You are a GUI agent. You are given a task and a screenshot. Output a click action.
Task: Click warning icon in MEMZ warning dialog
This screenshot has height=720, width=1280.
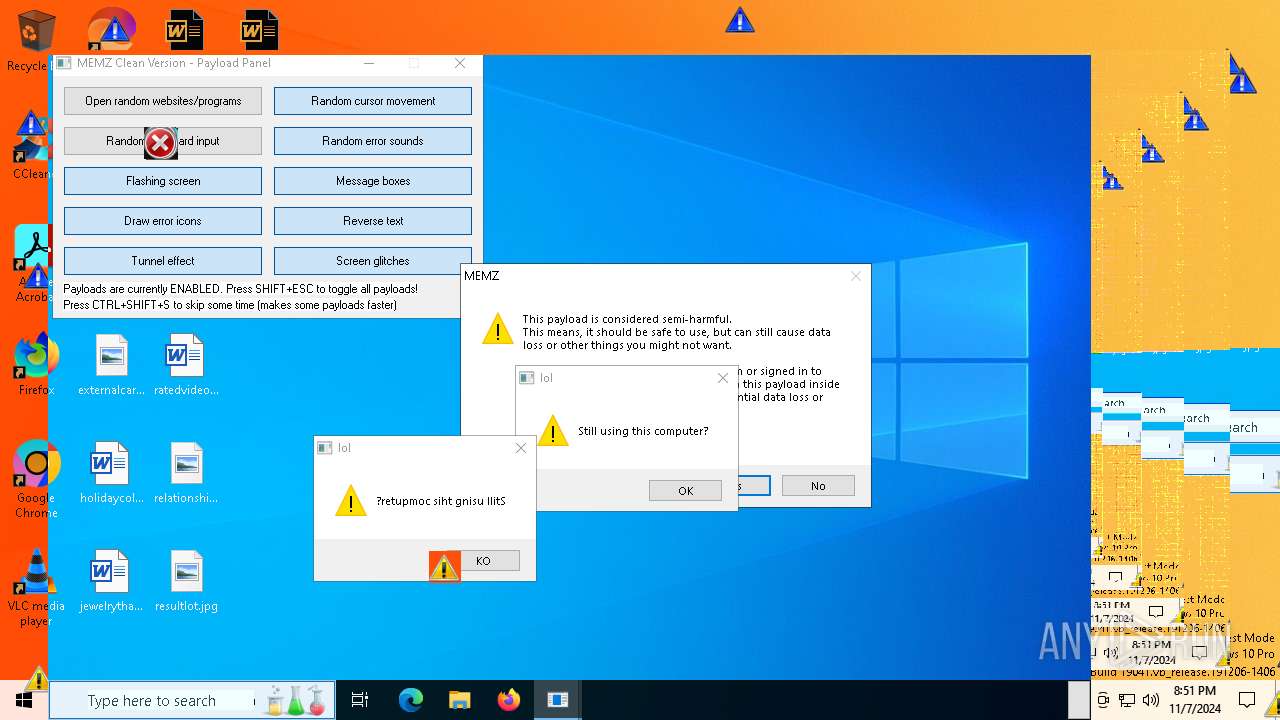click(498, 329)
